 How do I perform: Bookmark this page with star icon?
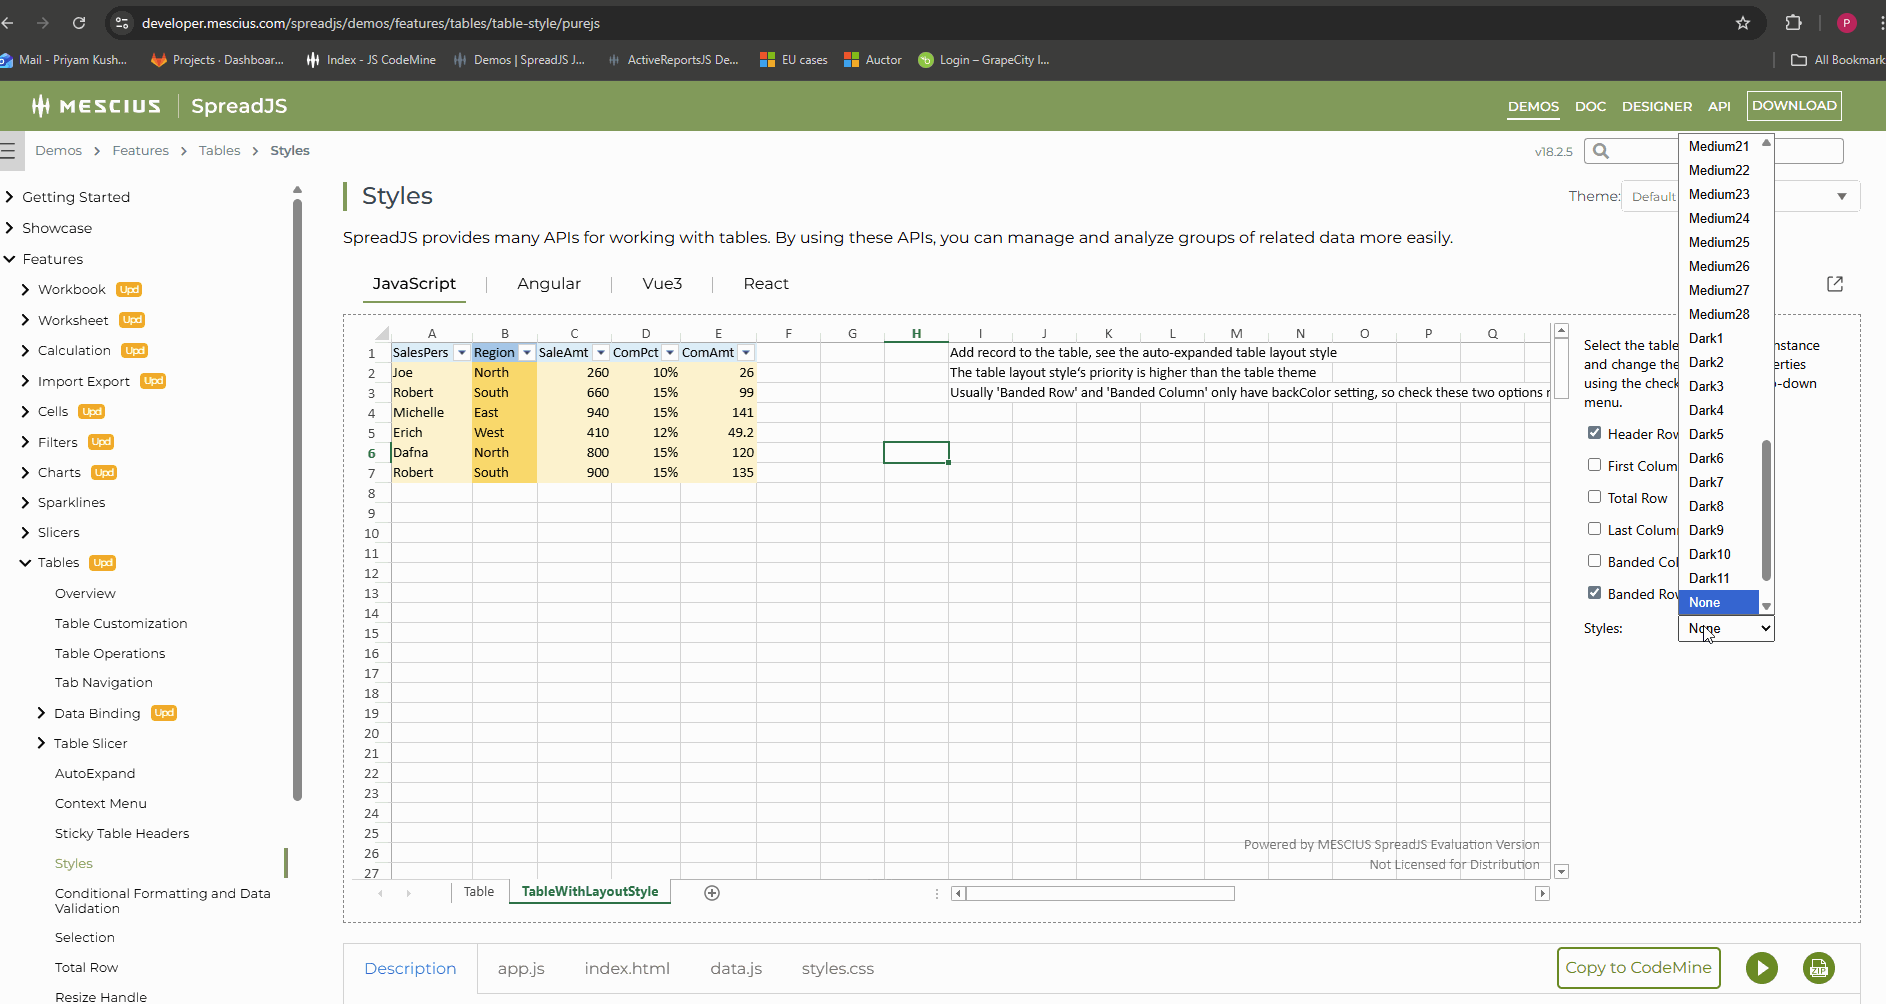pyautogui.click(x=1743, y=23)
